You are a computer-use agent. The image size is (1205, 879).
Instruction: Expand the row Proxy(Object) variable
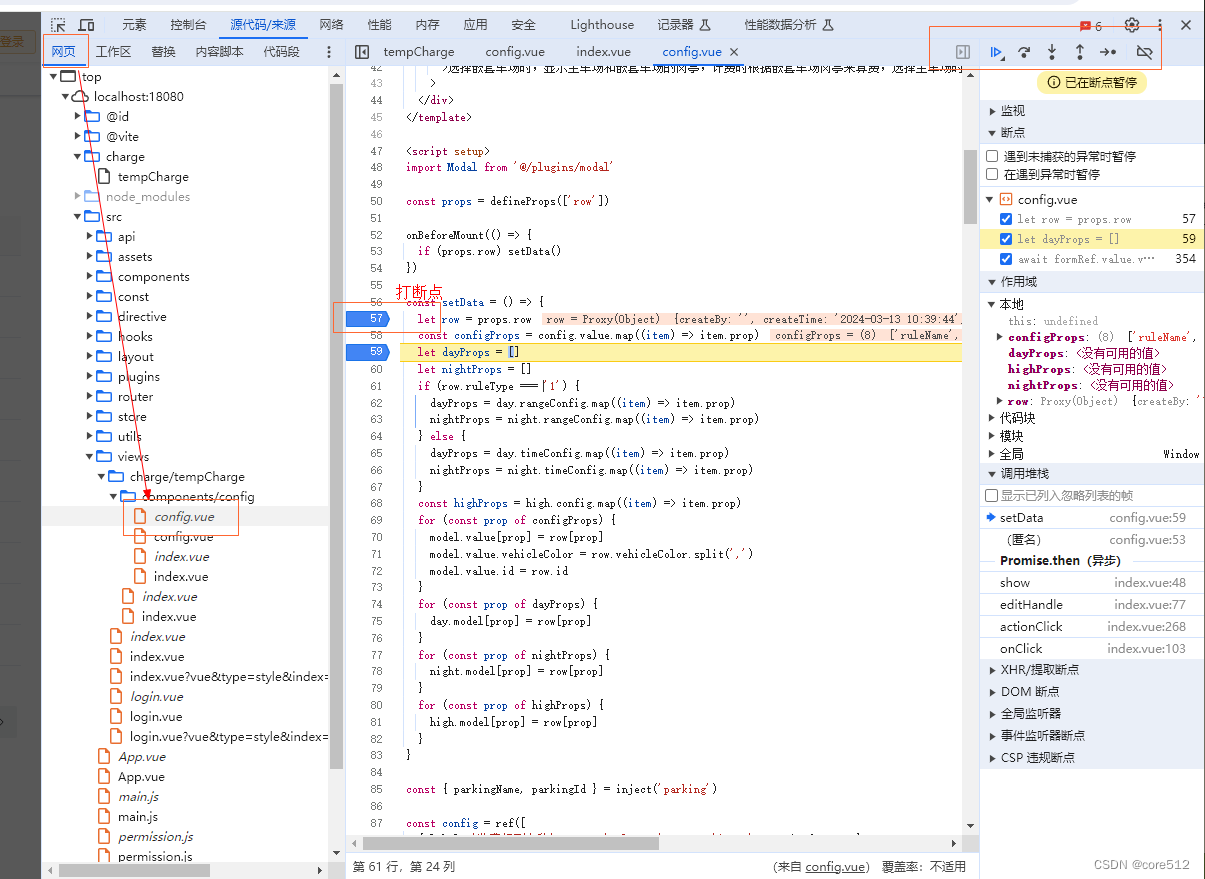point(1000,401)
